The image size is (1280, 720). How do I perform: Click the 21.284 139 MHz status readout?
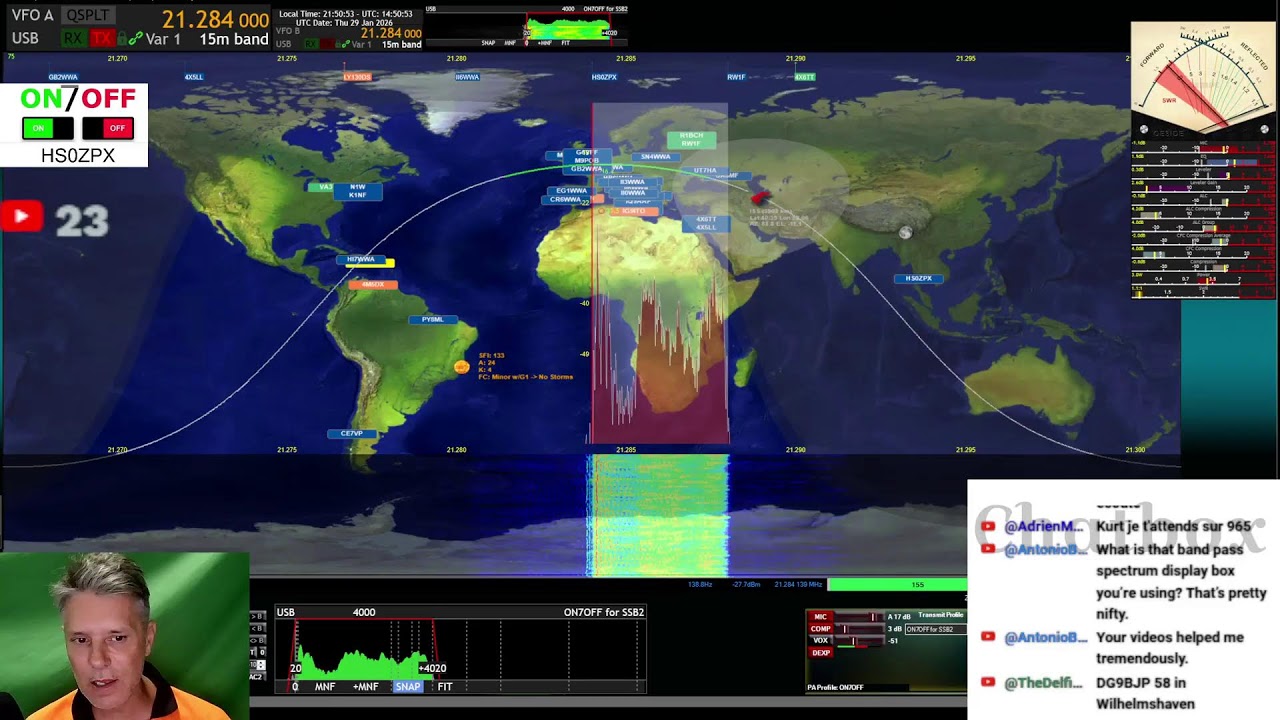pos(797,584)
